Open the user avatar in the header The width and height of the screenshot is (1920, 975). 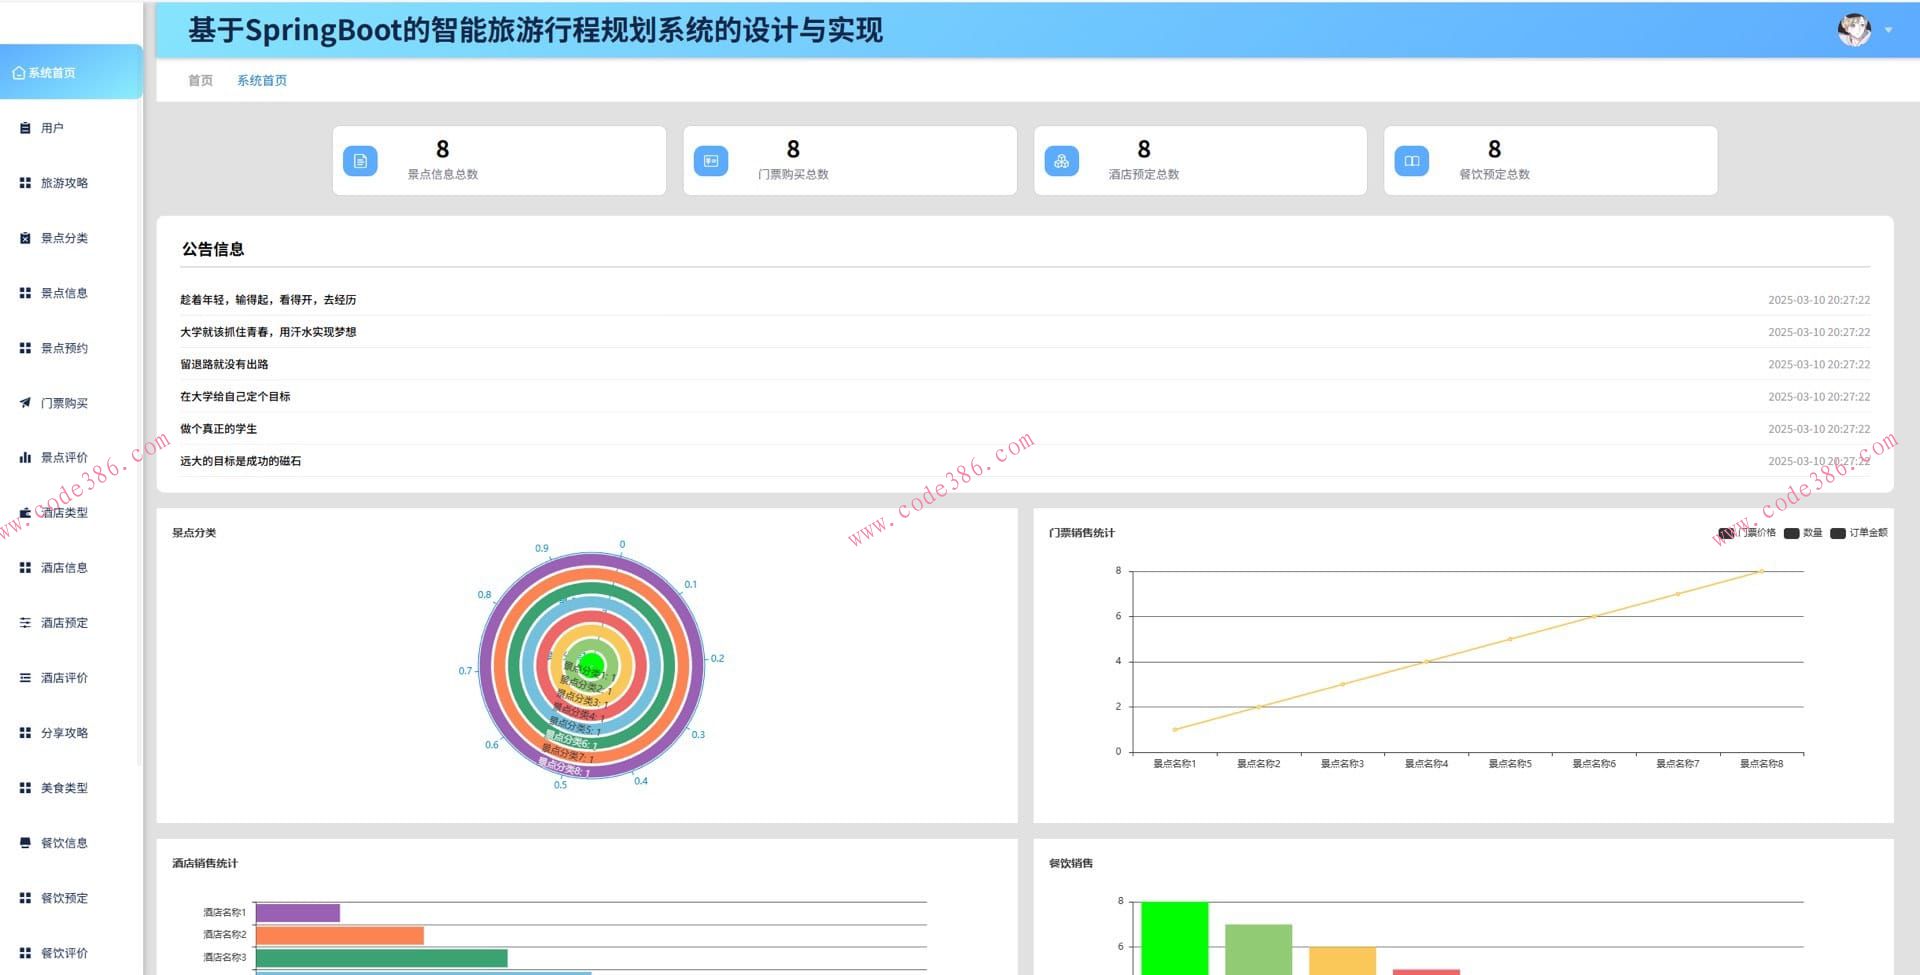1854,30
